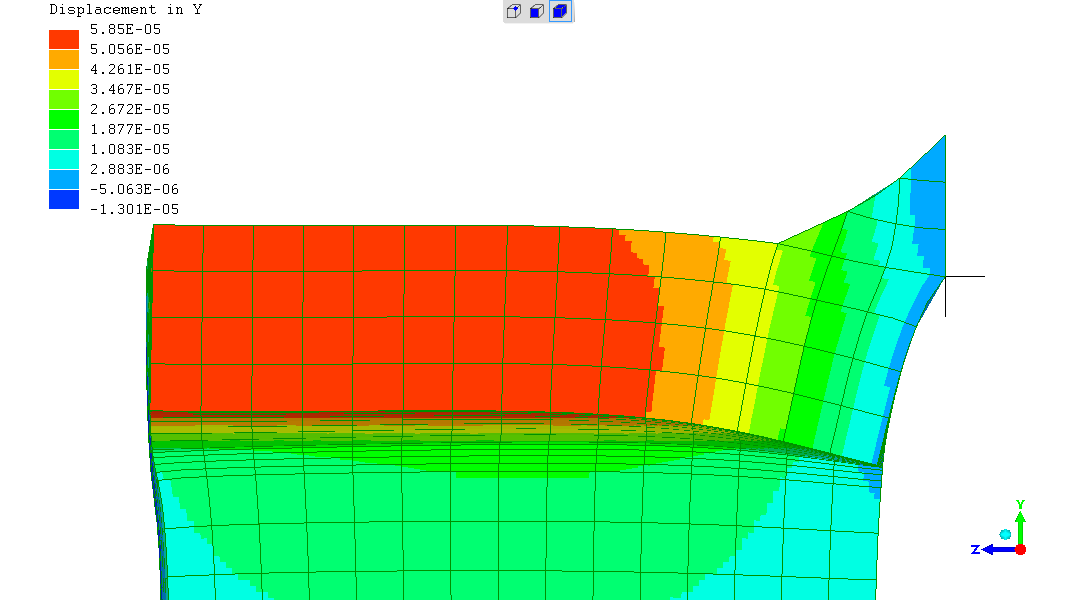The image size is (1080, 600).
Task: Click the red 5.85E-05 legend swatch
Action: [64, 39]
